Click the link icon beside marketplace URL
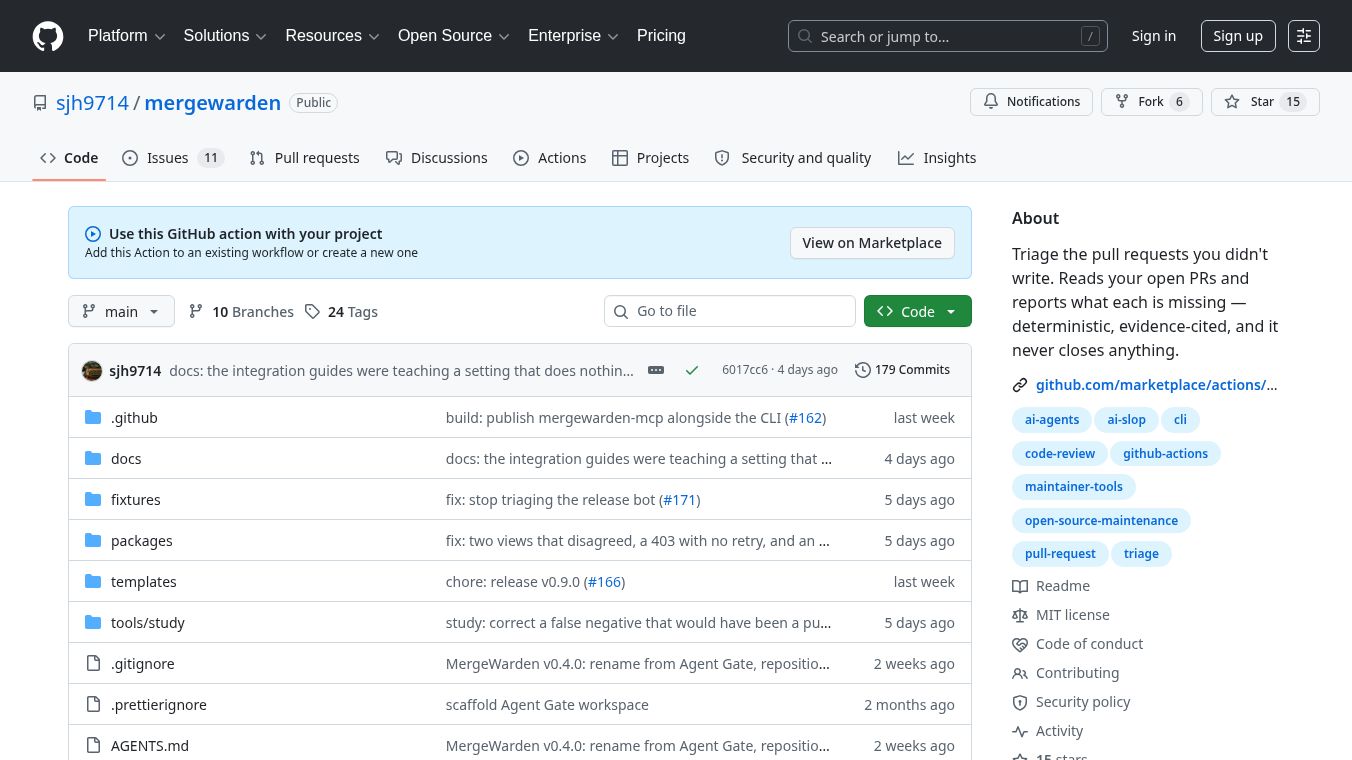Viewport: 1352px width, 760px height. coord(1020,385)
